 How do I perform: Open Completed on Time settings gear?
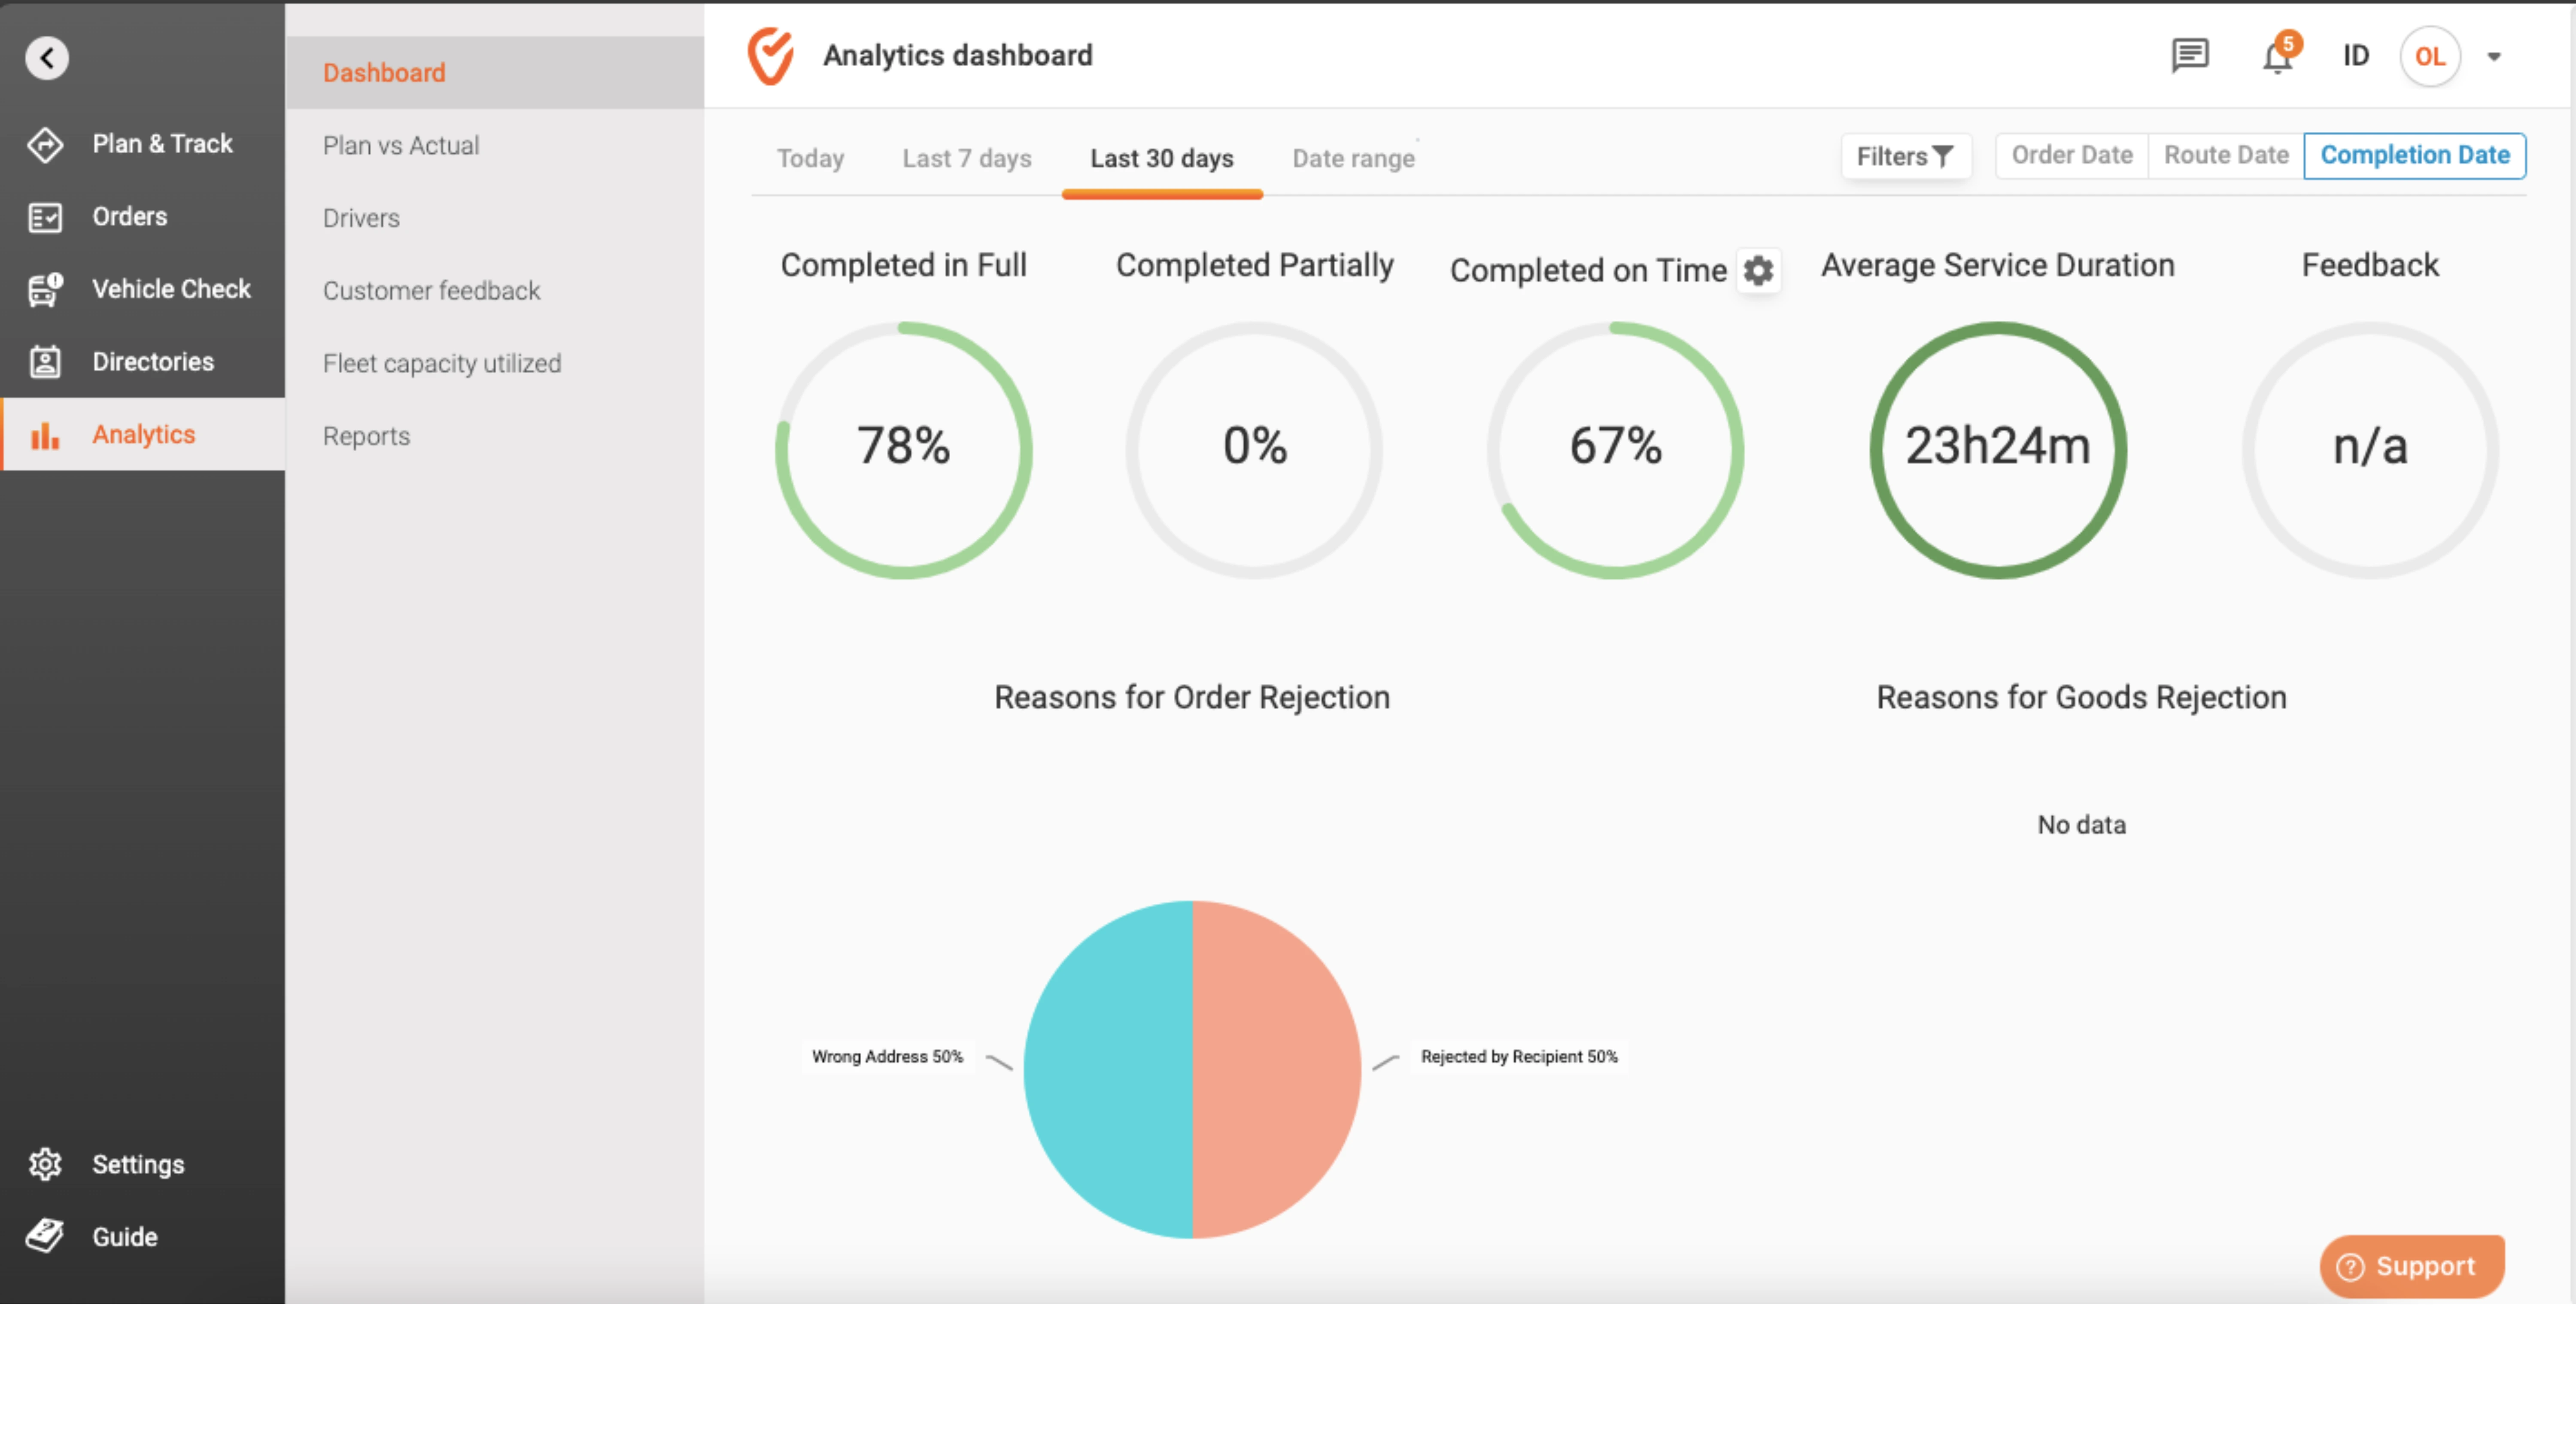pos(1758,270)
